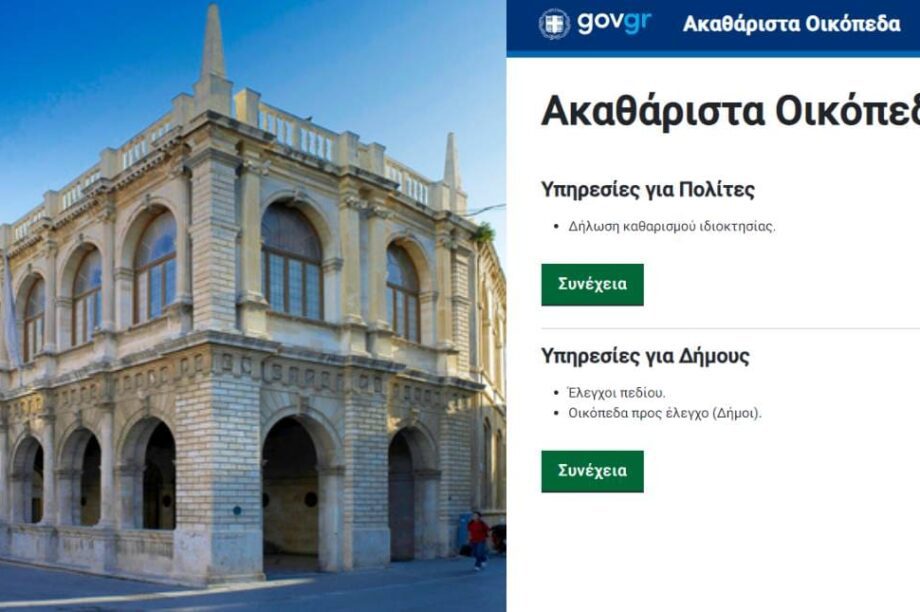Click the small plant growing on cornice
This screenshot has height=612, width=920.
[x=483, y=234]
